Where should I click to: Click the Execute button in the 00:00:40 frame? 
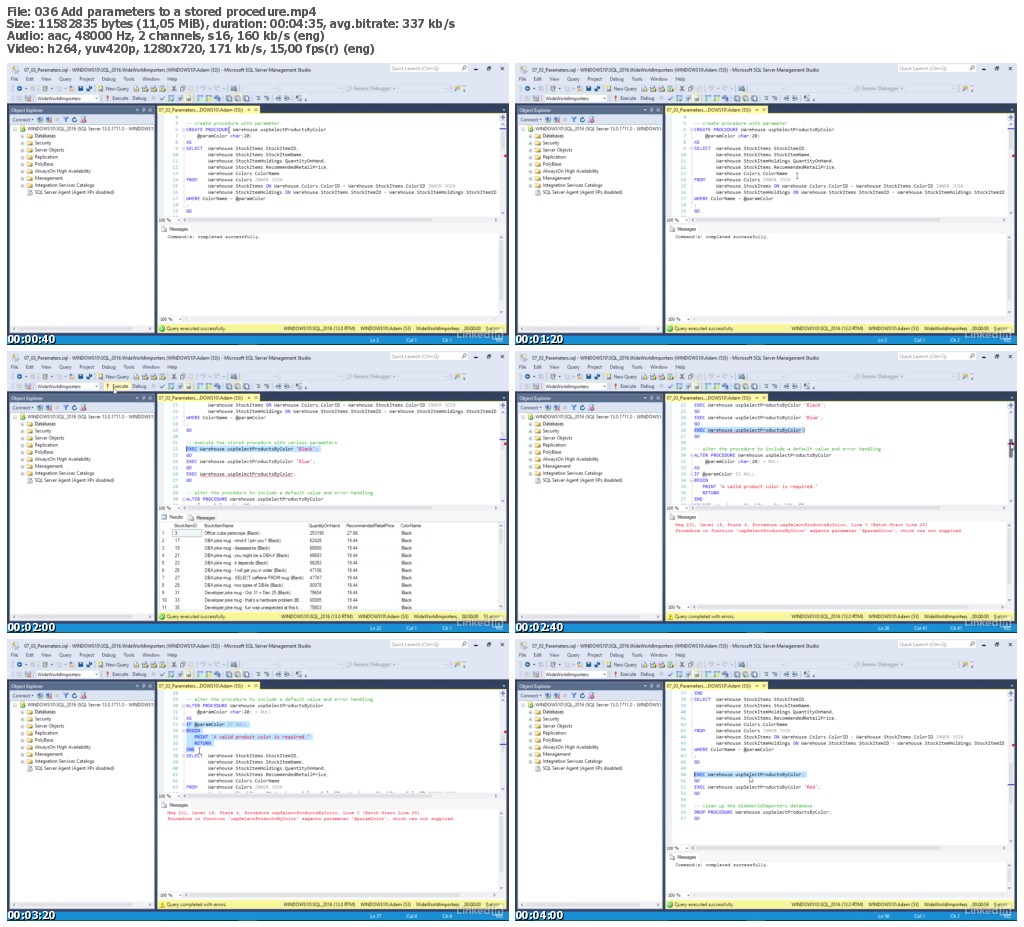118,98
